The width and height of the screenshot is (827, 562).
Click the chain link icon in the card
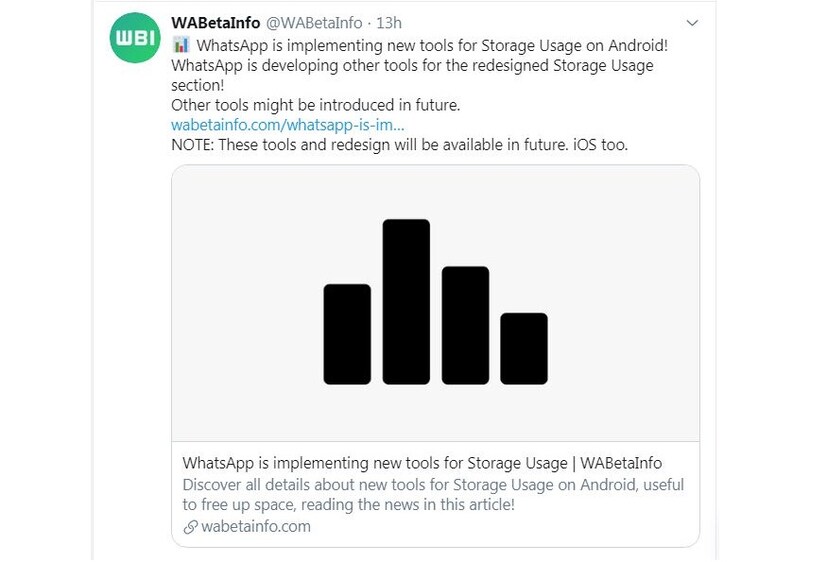pyautogui.click(x=189, y=527)
